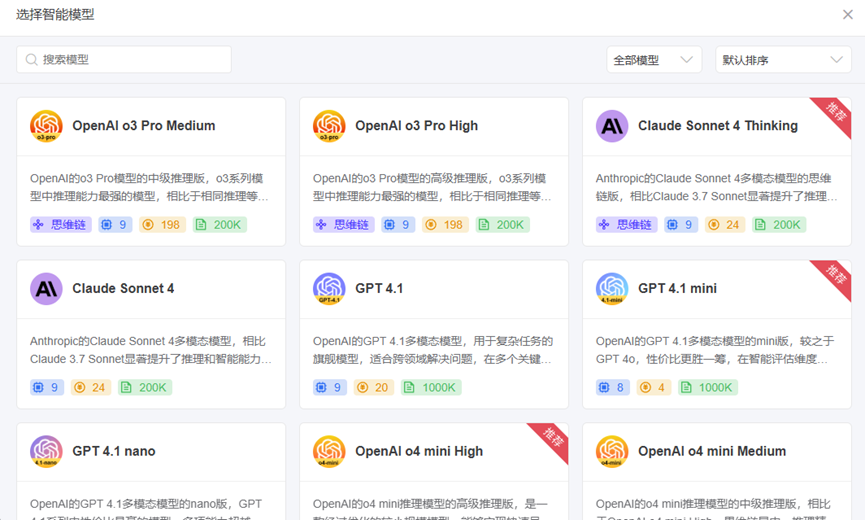Pick the GPT 4.1 mini model title
This screenshot has height=520, width=865.
coord(677,288)
